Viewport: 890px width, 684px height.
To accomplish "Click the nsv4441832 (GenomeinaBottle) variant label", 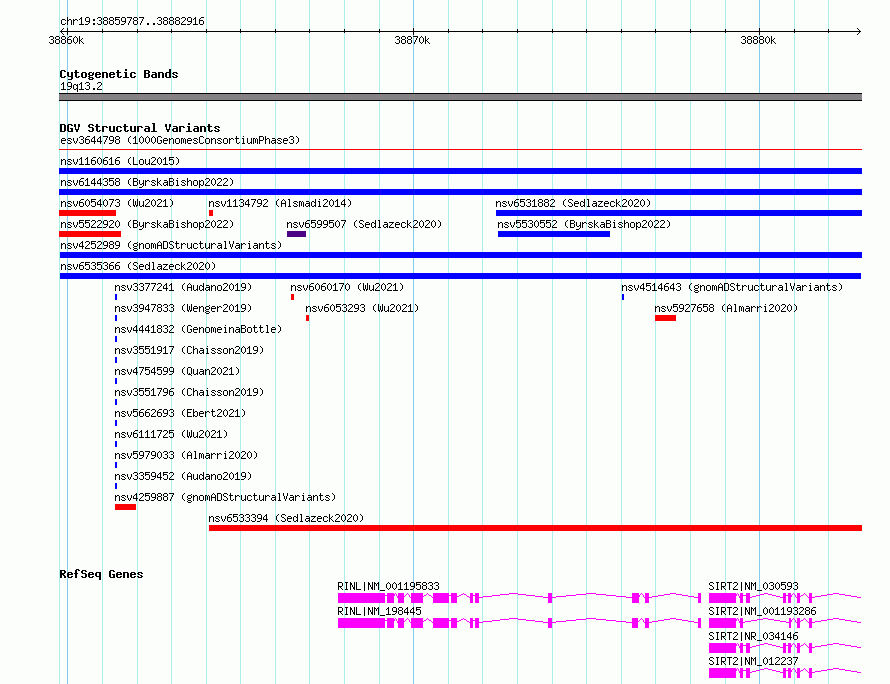I will 198,329.
